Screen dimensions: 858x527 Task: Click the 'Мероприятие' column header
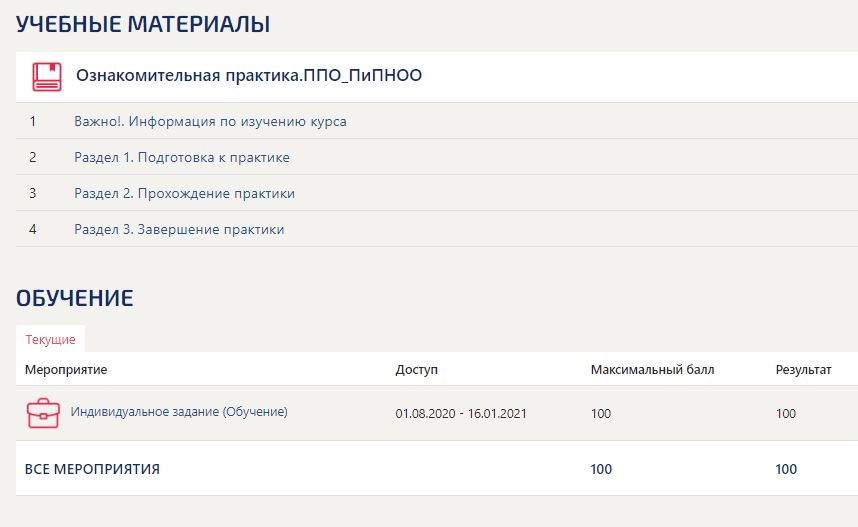coord(66,370)
